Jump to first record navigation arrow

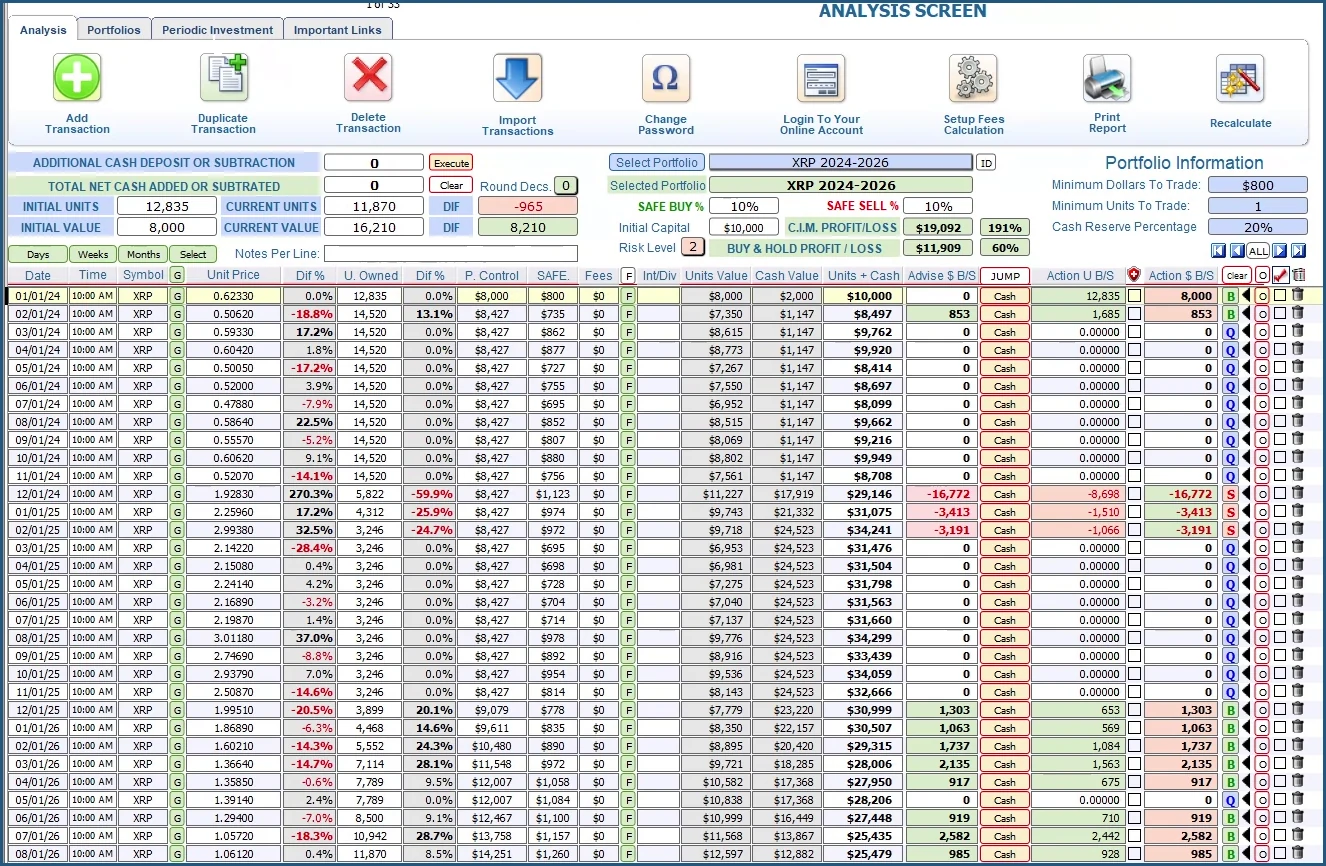click(1218, 251)
